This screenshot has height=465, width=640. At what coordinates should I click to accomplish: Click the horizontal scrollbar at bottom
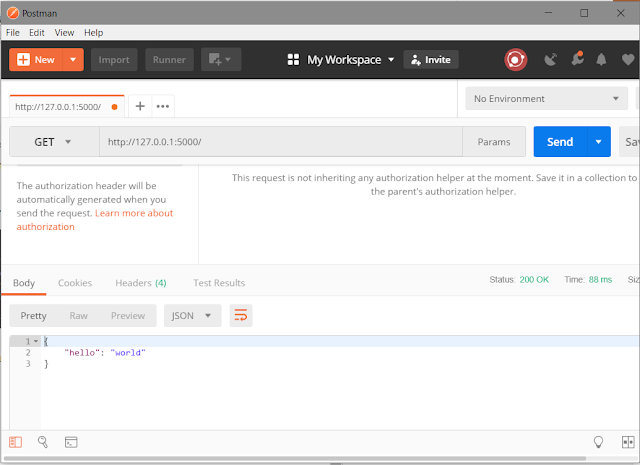click(295, 458)
